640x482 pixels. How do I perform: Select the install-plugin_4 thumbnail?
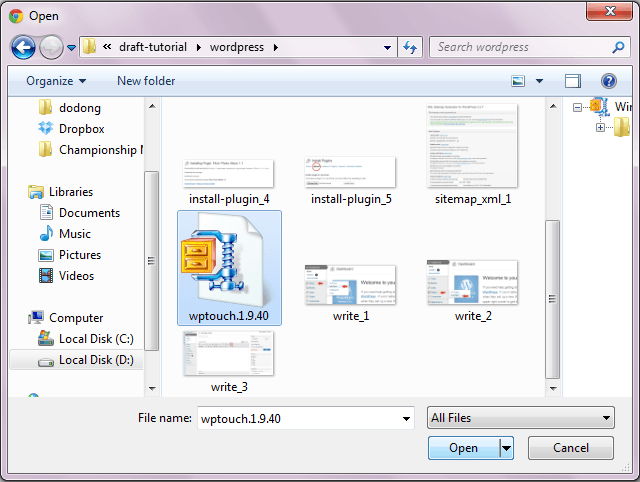click(229, 173)
